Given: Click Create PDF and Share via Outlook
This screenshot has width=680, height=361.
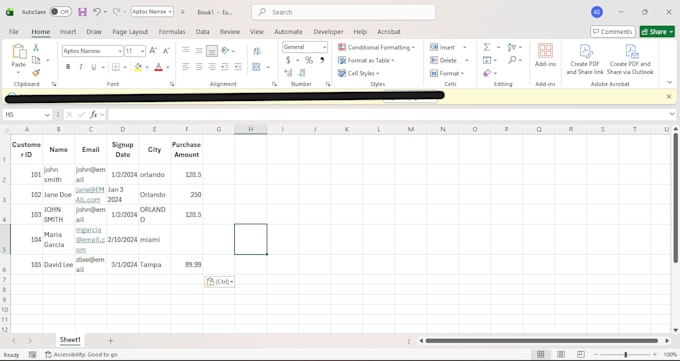Looking at the screenshot, I should (x=630, y=59).
